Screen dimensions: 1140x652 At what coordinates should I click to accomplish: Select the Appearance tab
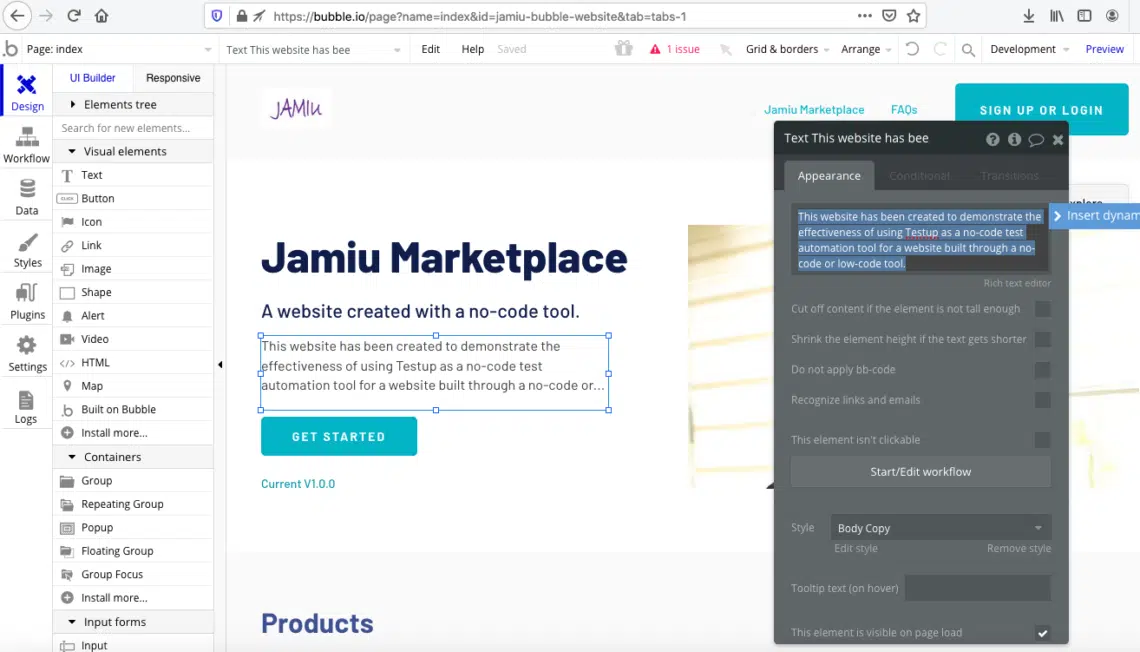pos(829,176)
